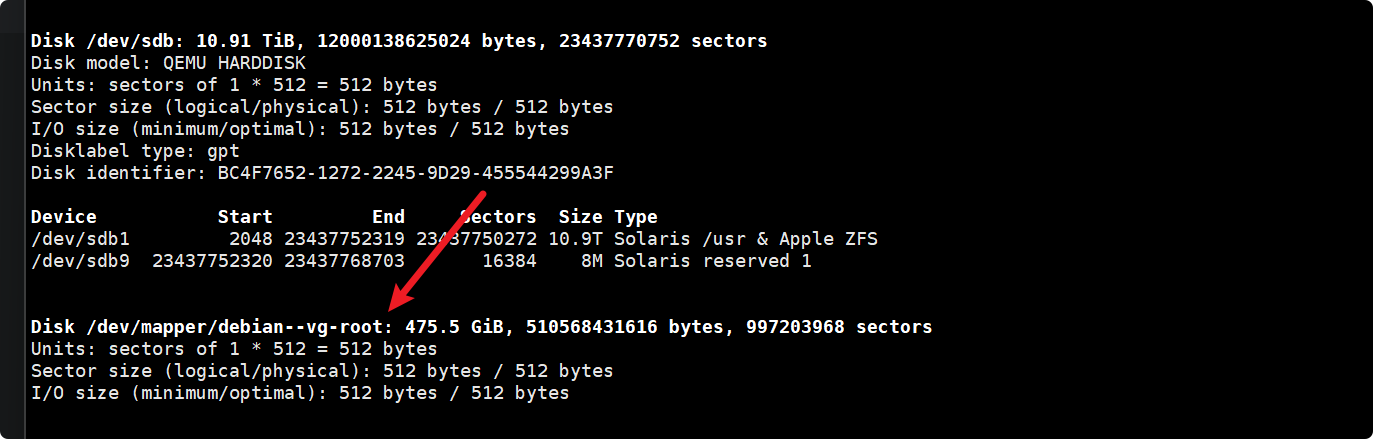Click the Device column header

point(64,217)
